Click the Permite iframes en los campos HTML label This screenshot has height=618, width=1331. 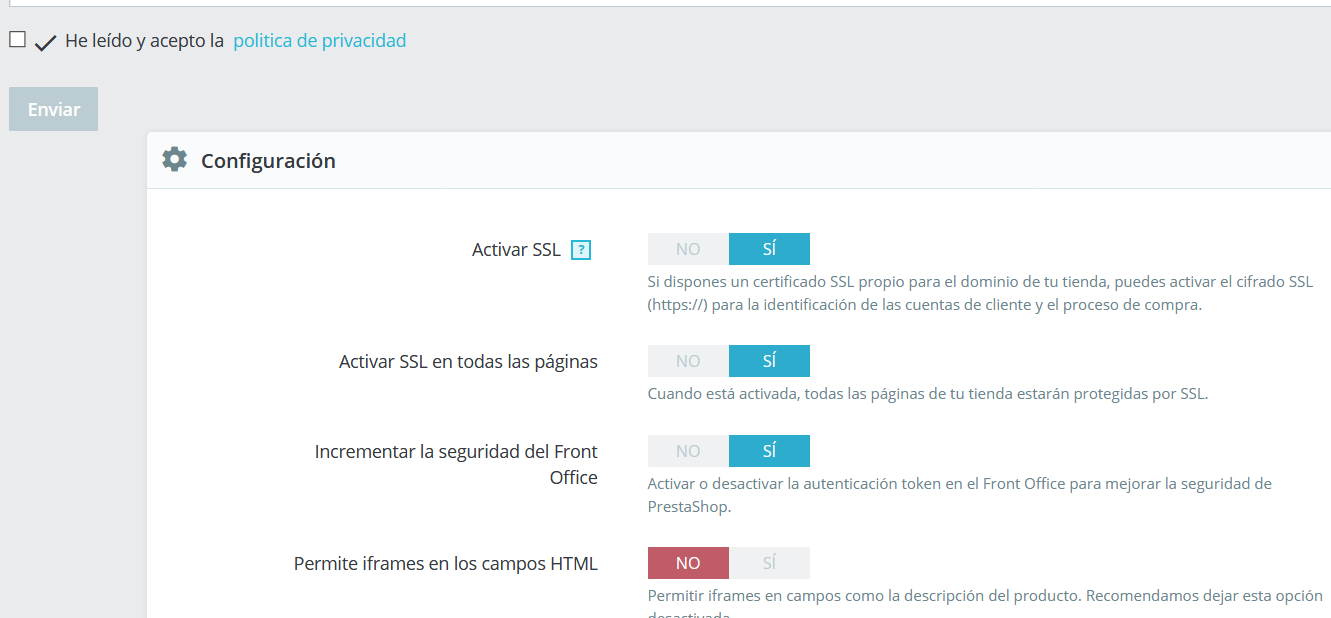(x=446, y=564)
